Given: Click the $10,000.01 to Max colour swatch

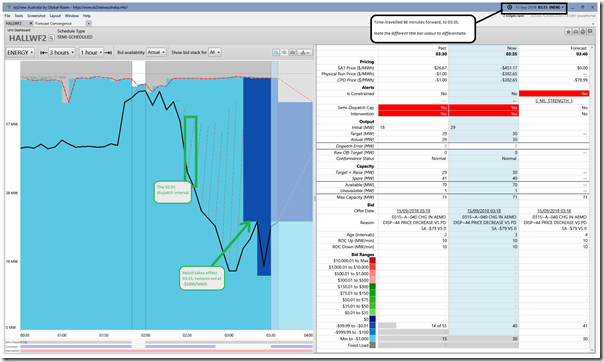Looking at the screenshot, I should (372, 261).
